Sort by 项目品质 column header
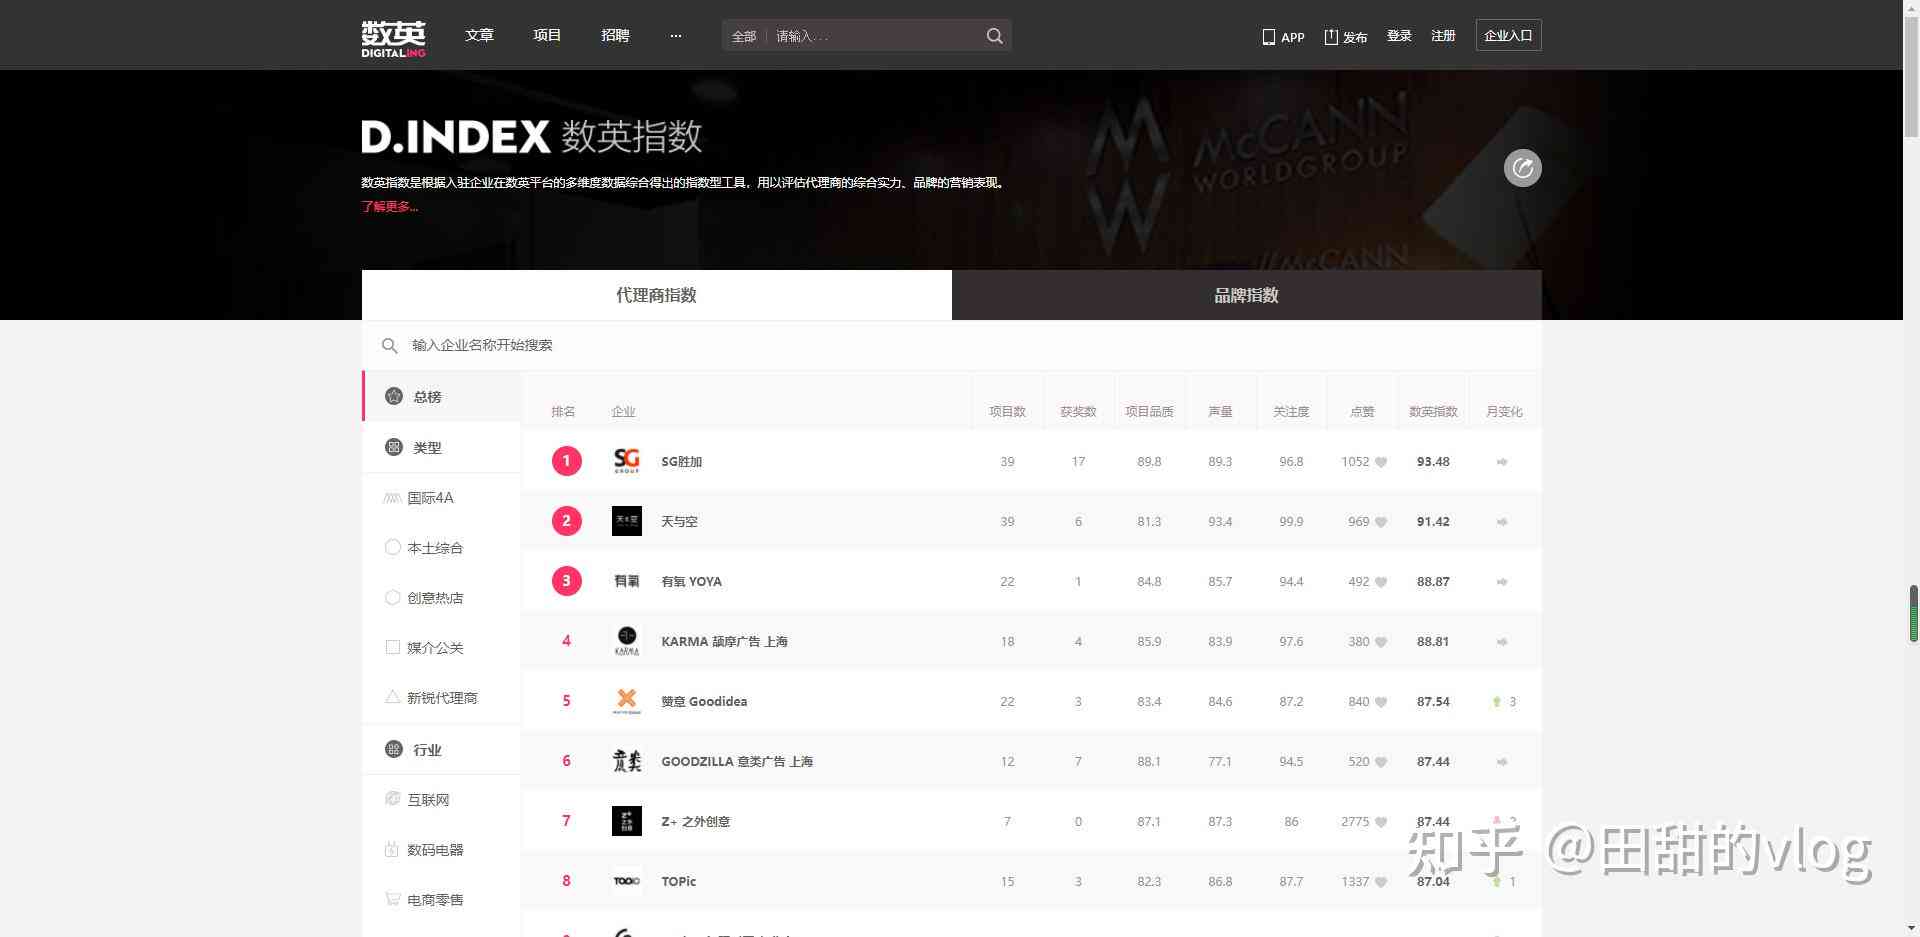 tap(1149, 411)
